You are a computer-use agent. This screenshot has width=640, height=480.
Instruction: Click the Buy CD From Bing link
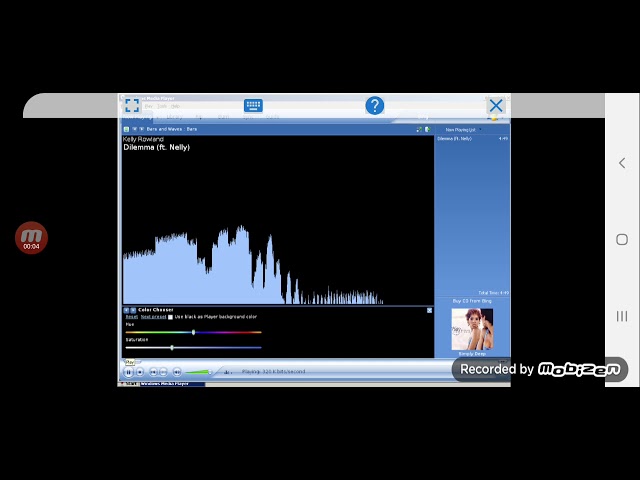point(472,301)
